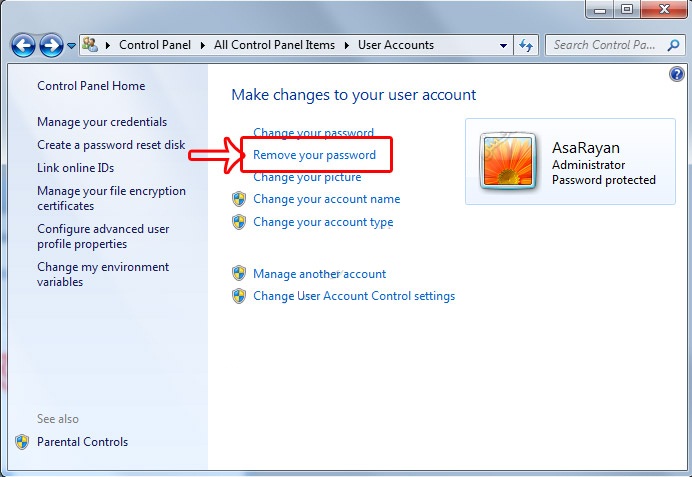
Task: Select All Control Panel Items breadcrumb
Action: pos(277,45)
